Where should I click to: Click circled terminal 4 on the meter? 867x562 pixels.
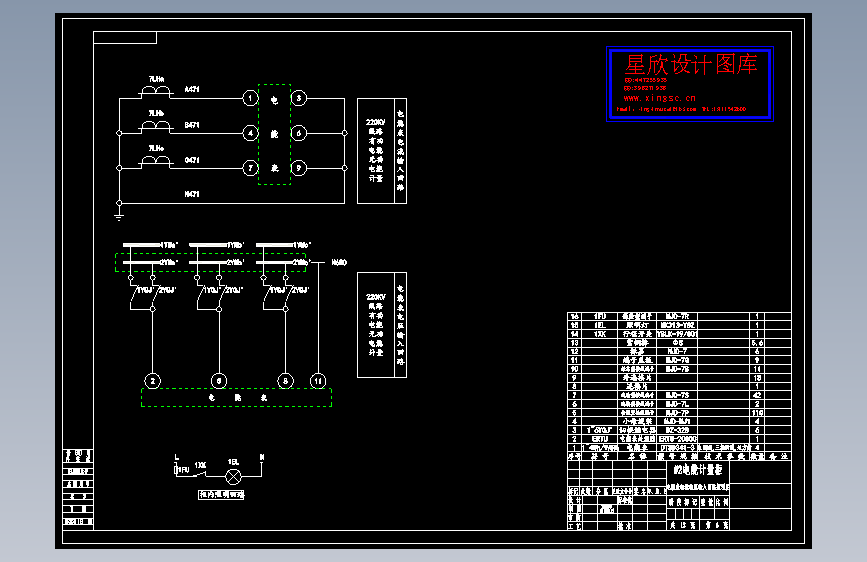[250, 133]
